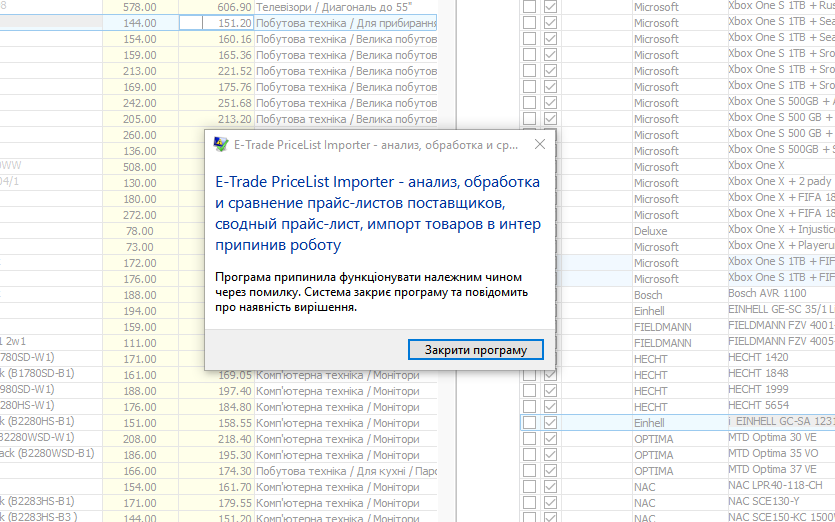
Task: Tick empty checkbox in Xbox One S 500GB + A row
Action: coord(529,102)
